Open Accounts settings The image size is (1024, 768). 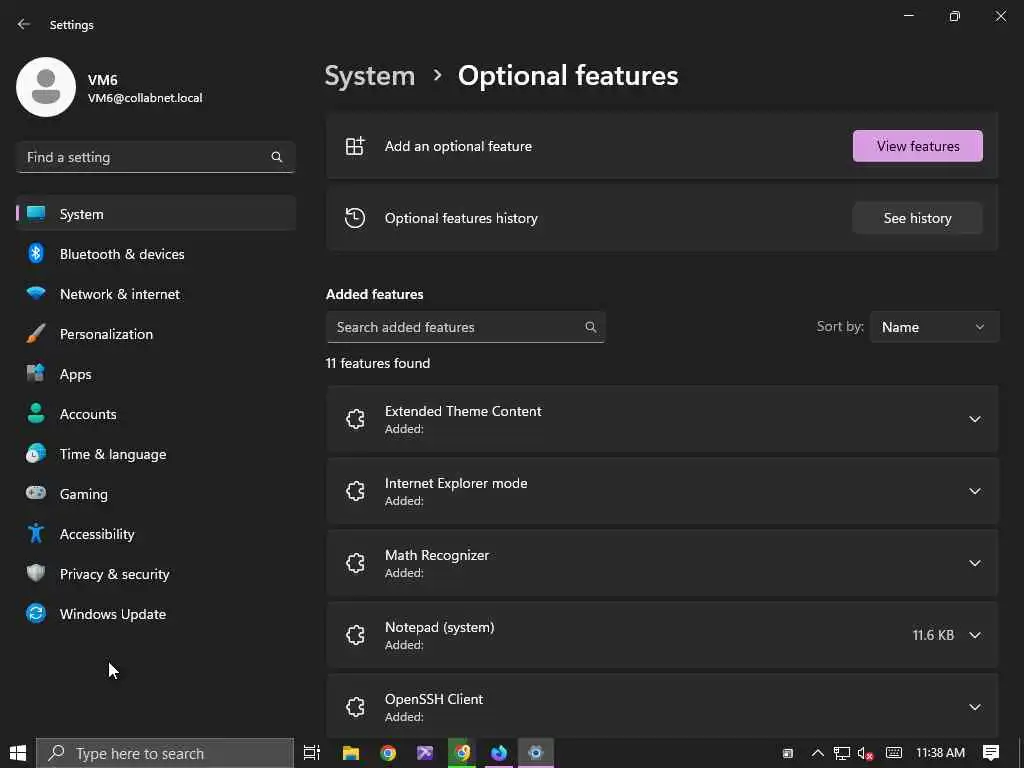pyautogui.click(x=156, y=414)
